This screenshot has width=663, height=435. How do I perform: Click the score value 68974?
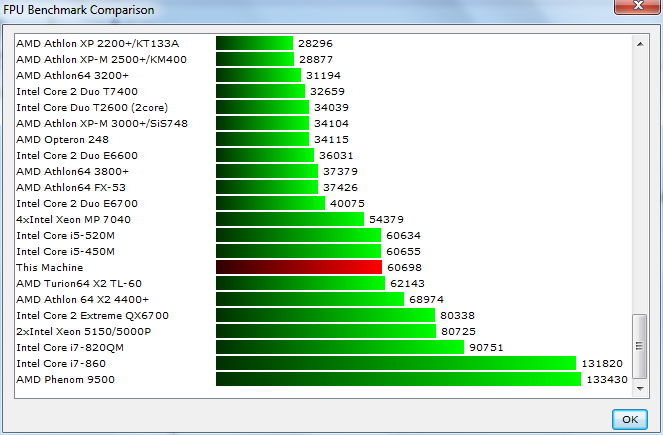(x=427, y=299)
